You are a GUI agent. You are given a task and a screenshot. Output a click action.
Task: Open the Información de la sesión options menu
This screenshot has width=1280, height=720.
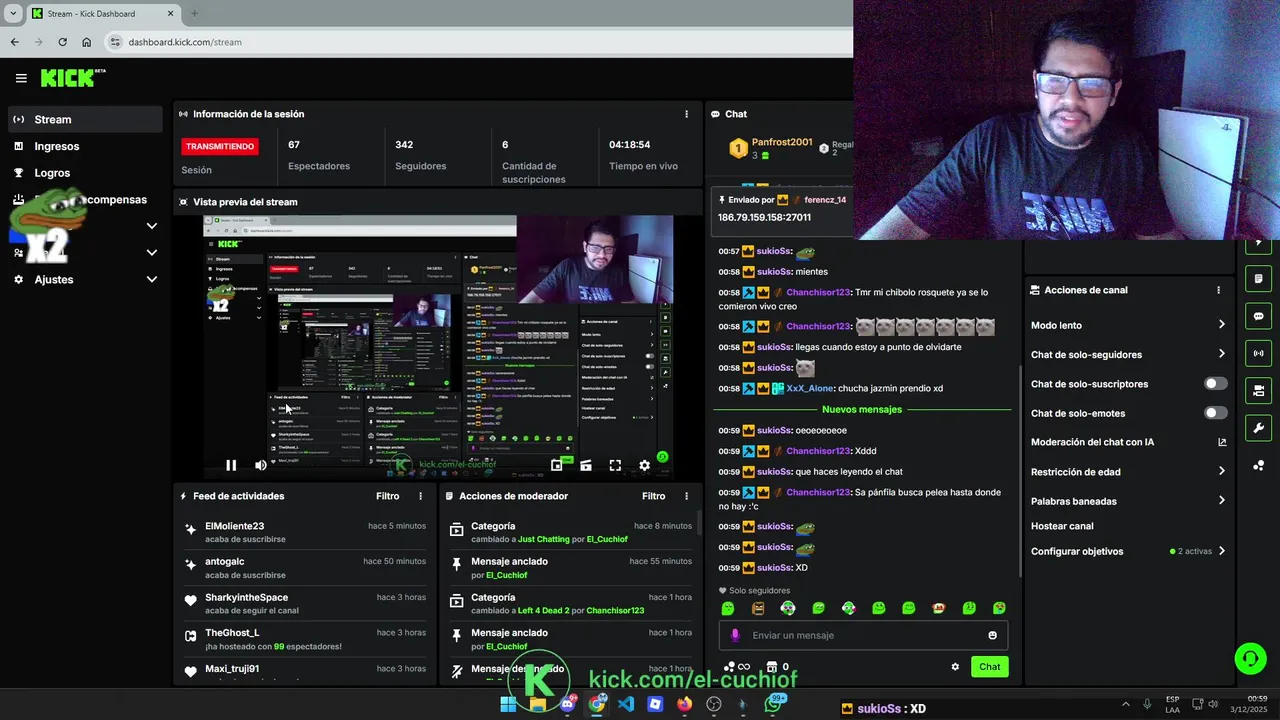coord(686,114)
